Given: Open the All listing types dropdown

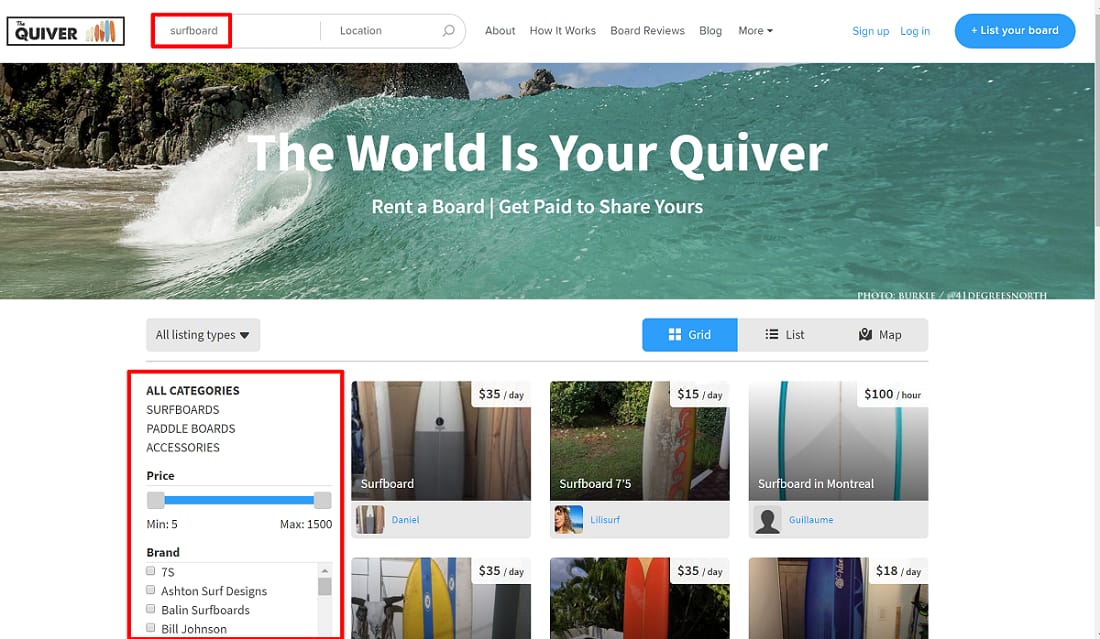Looking at the screenshot, I should [203, 334].
